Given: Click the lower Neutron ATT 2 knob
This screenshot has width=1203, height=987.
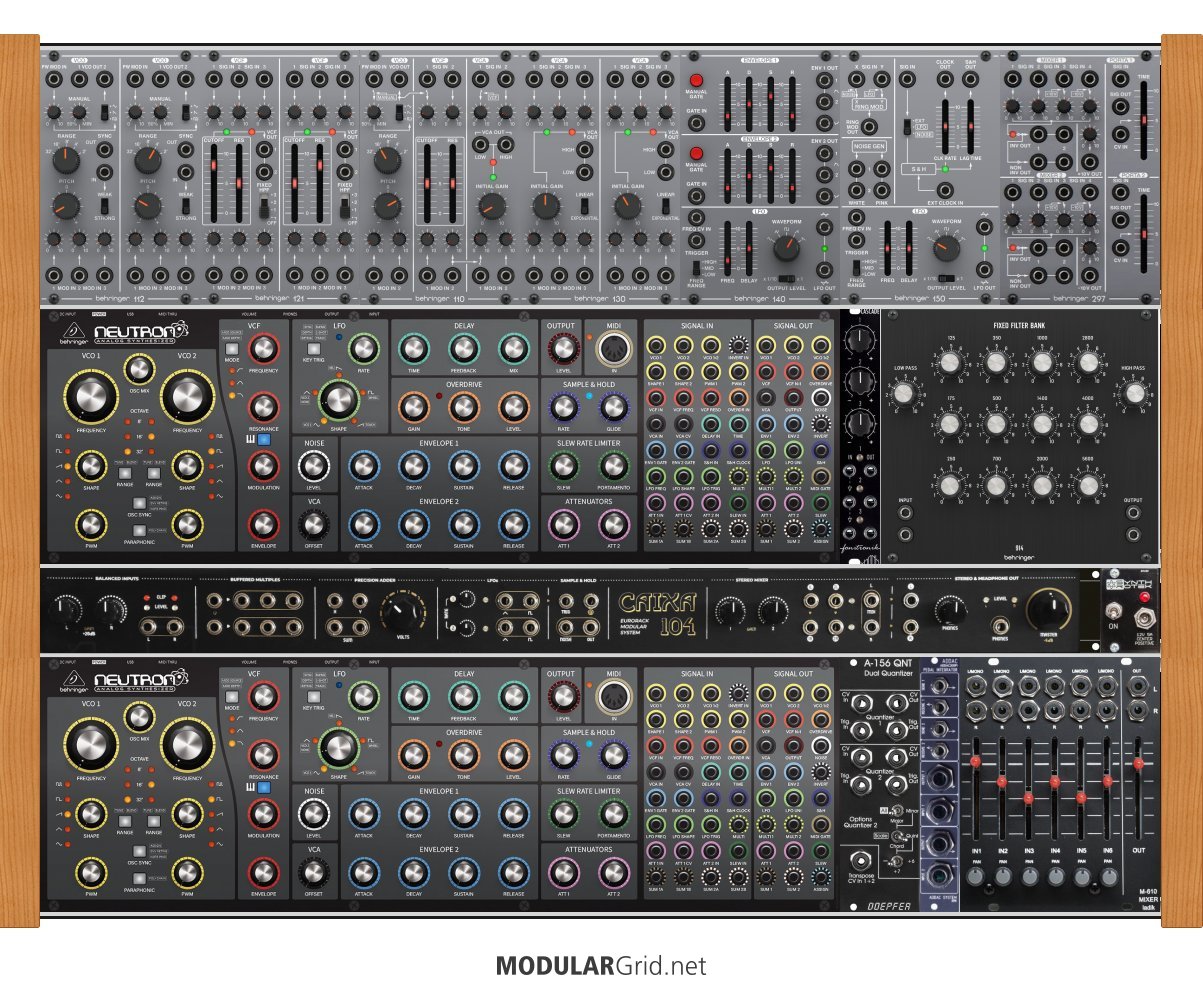Looking at the screenshot, I should pos(614,871).
